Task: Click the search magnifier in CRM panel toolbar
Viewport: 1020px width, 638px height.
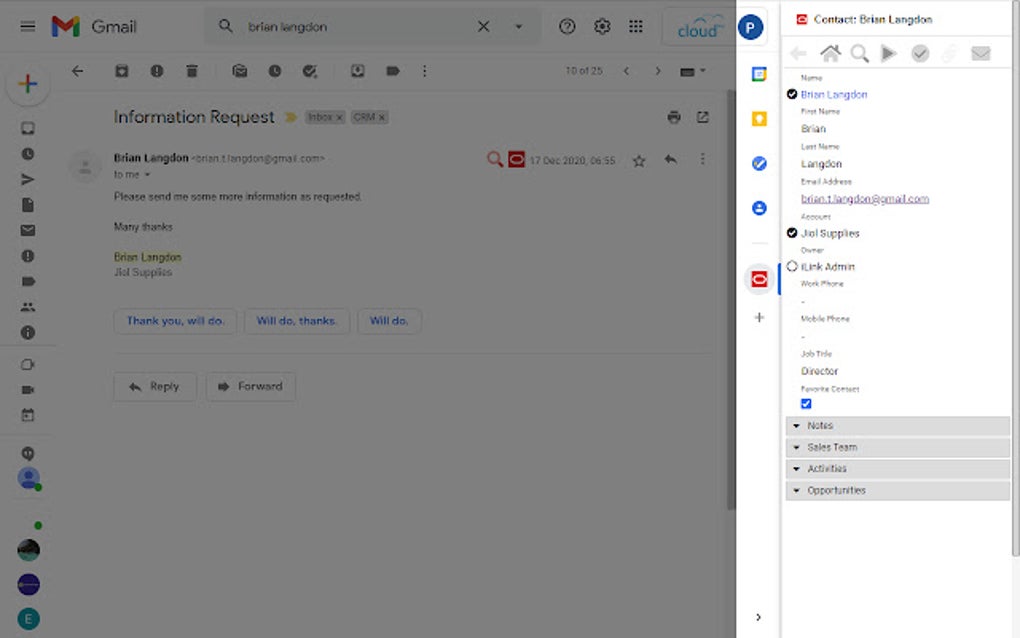Action: tap(859, 53)
